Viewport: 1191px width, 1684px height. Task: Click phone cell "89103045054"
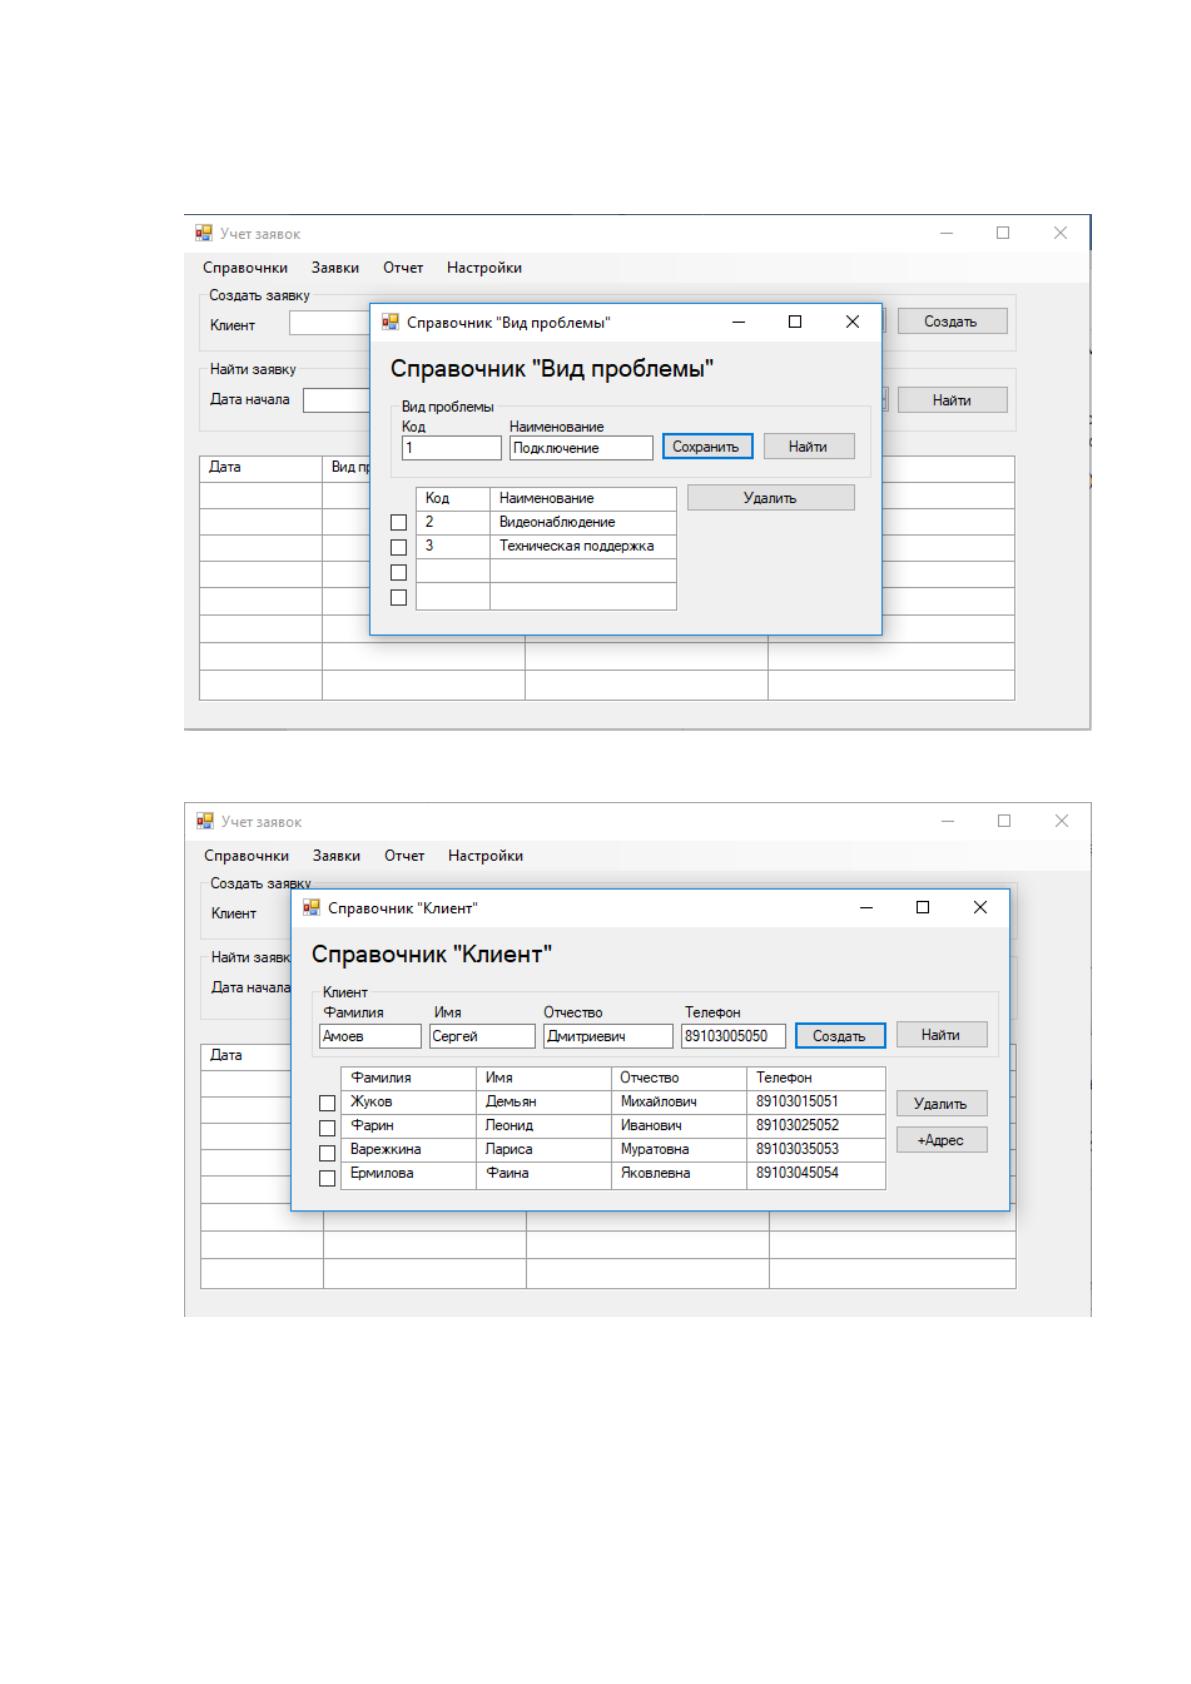(x=816, y=1174)
